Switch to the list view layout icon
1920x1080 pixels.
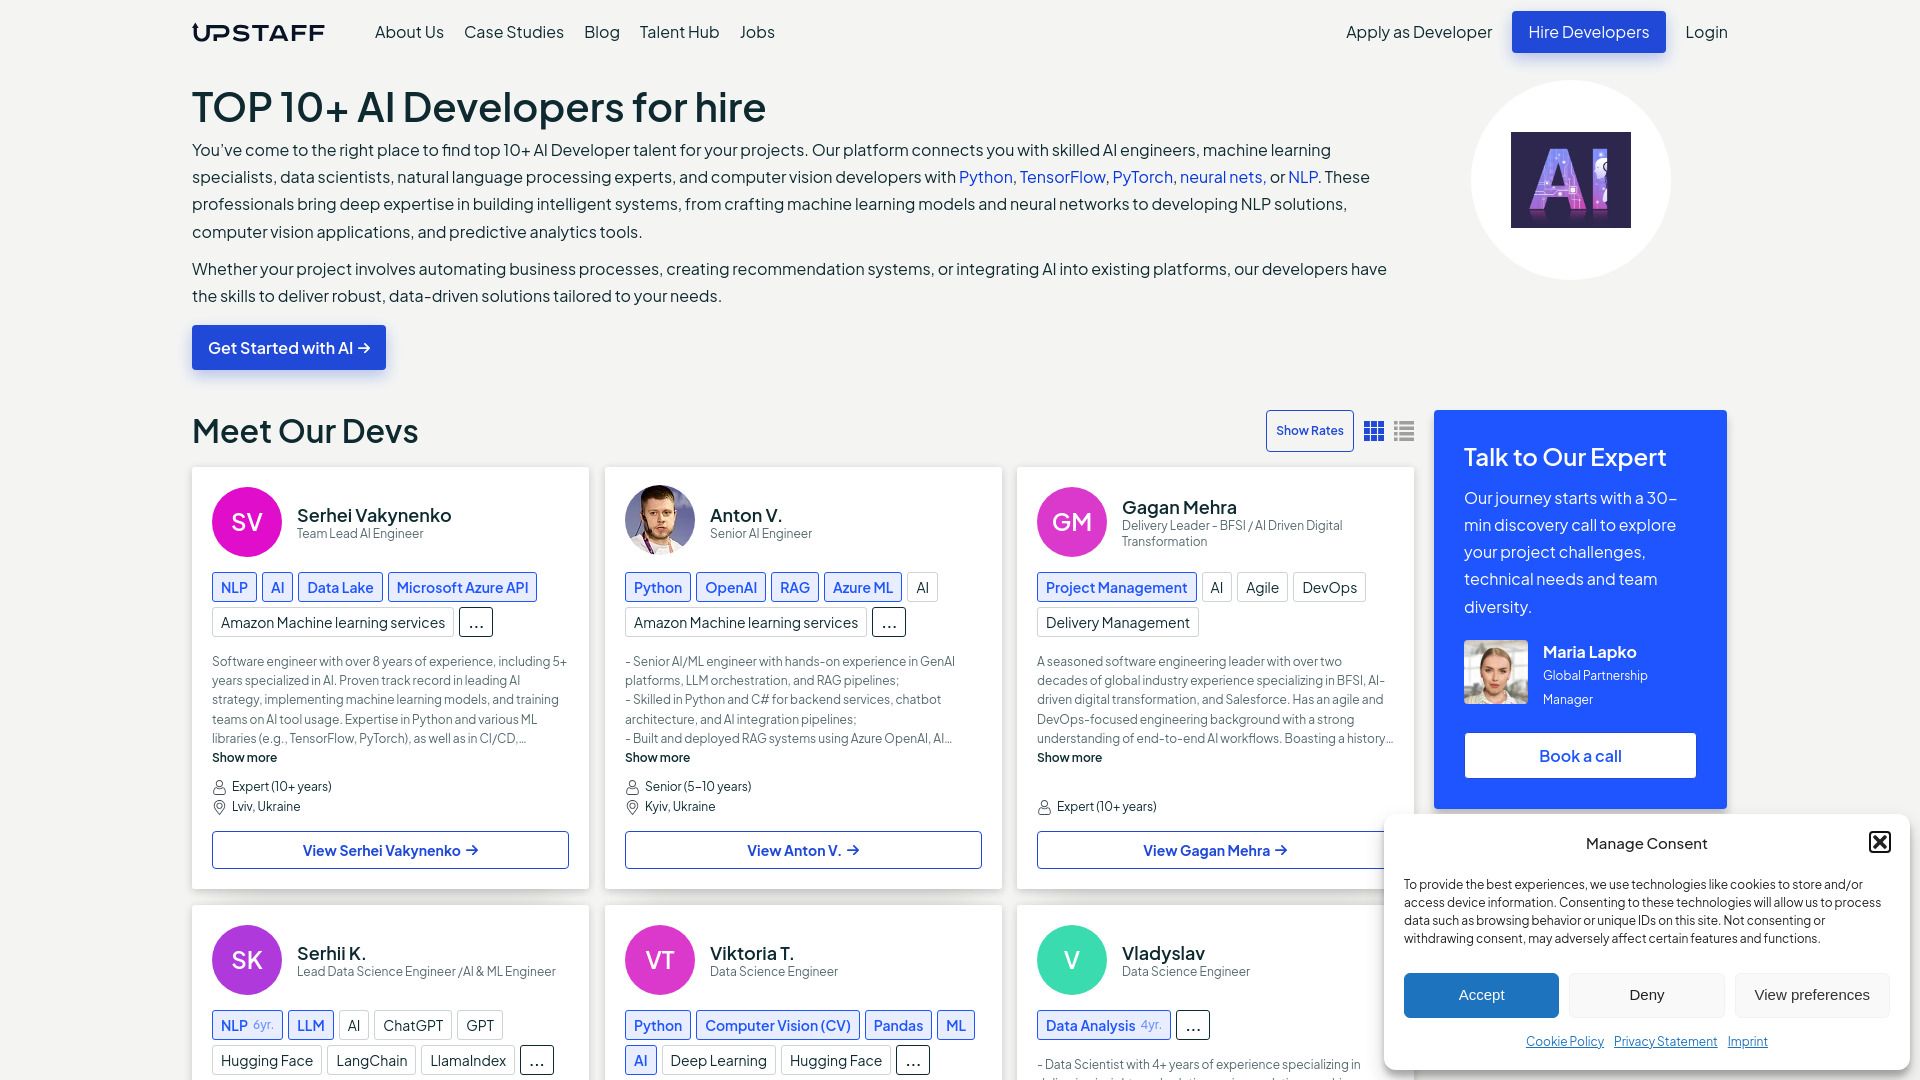tap(1404, 431)
